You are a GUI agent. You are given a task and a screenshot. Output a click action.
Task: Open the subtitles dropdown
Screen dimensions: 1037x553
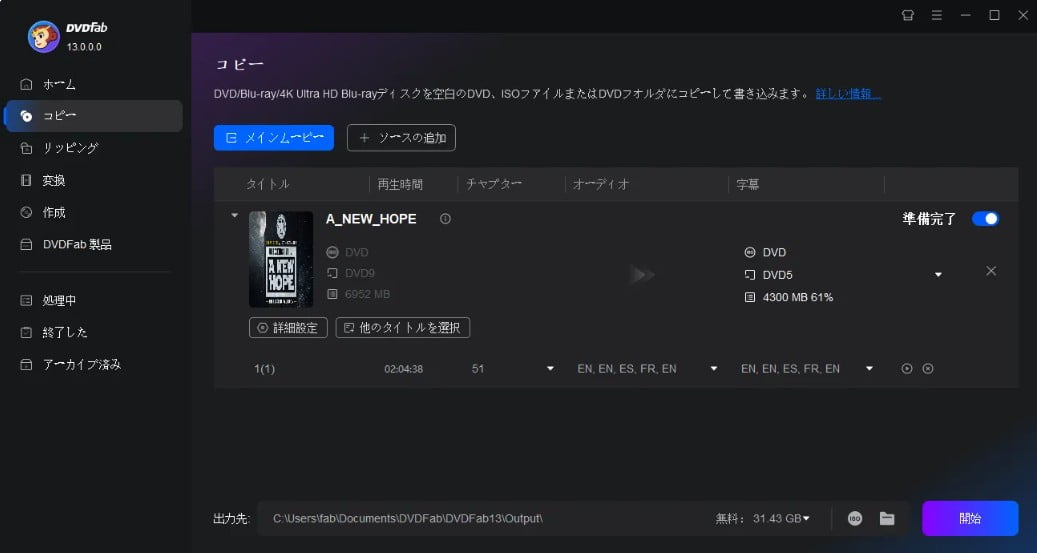869,368
